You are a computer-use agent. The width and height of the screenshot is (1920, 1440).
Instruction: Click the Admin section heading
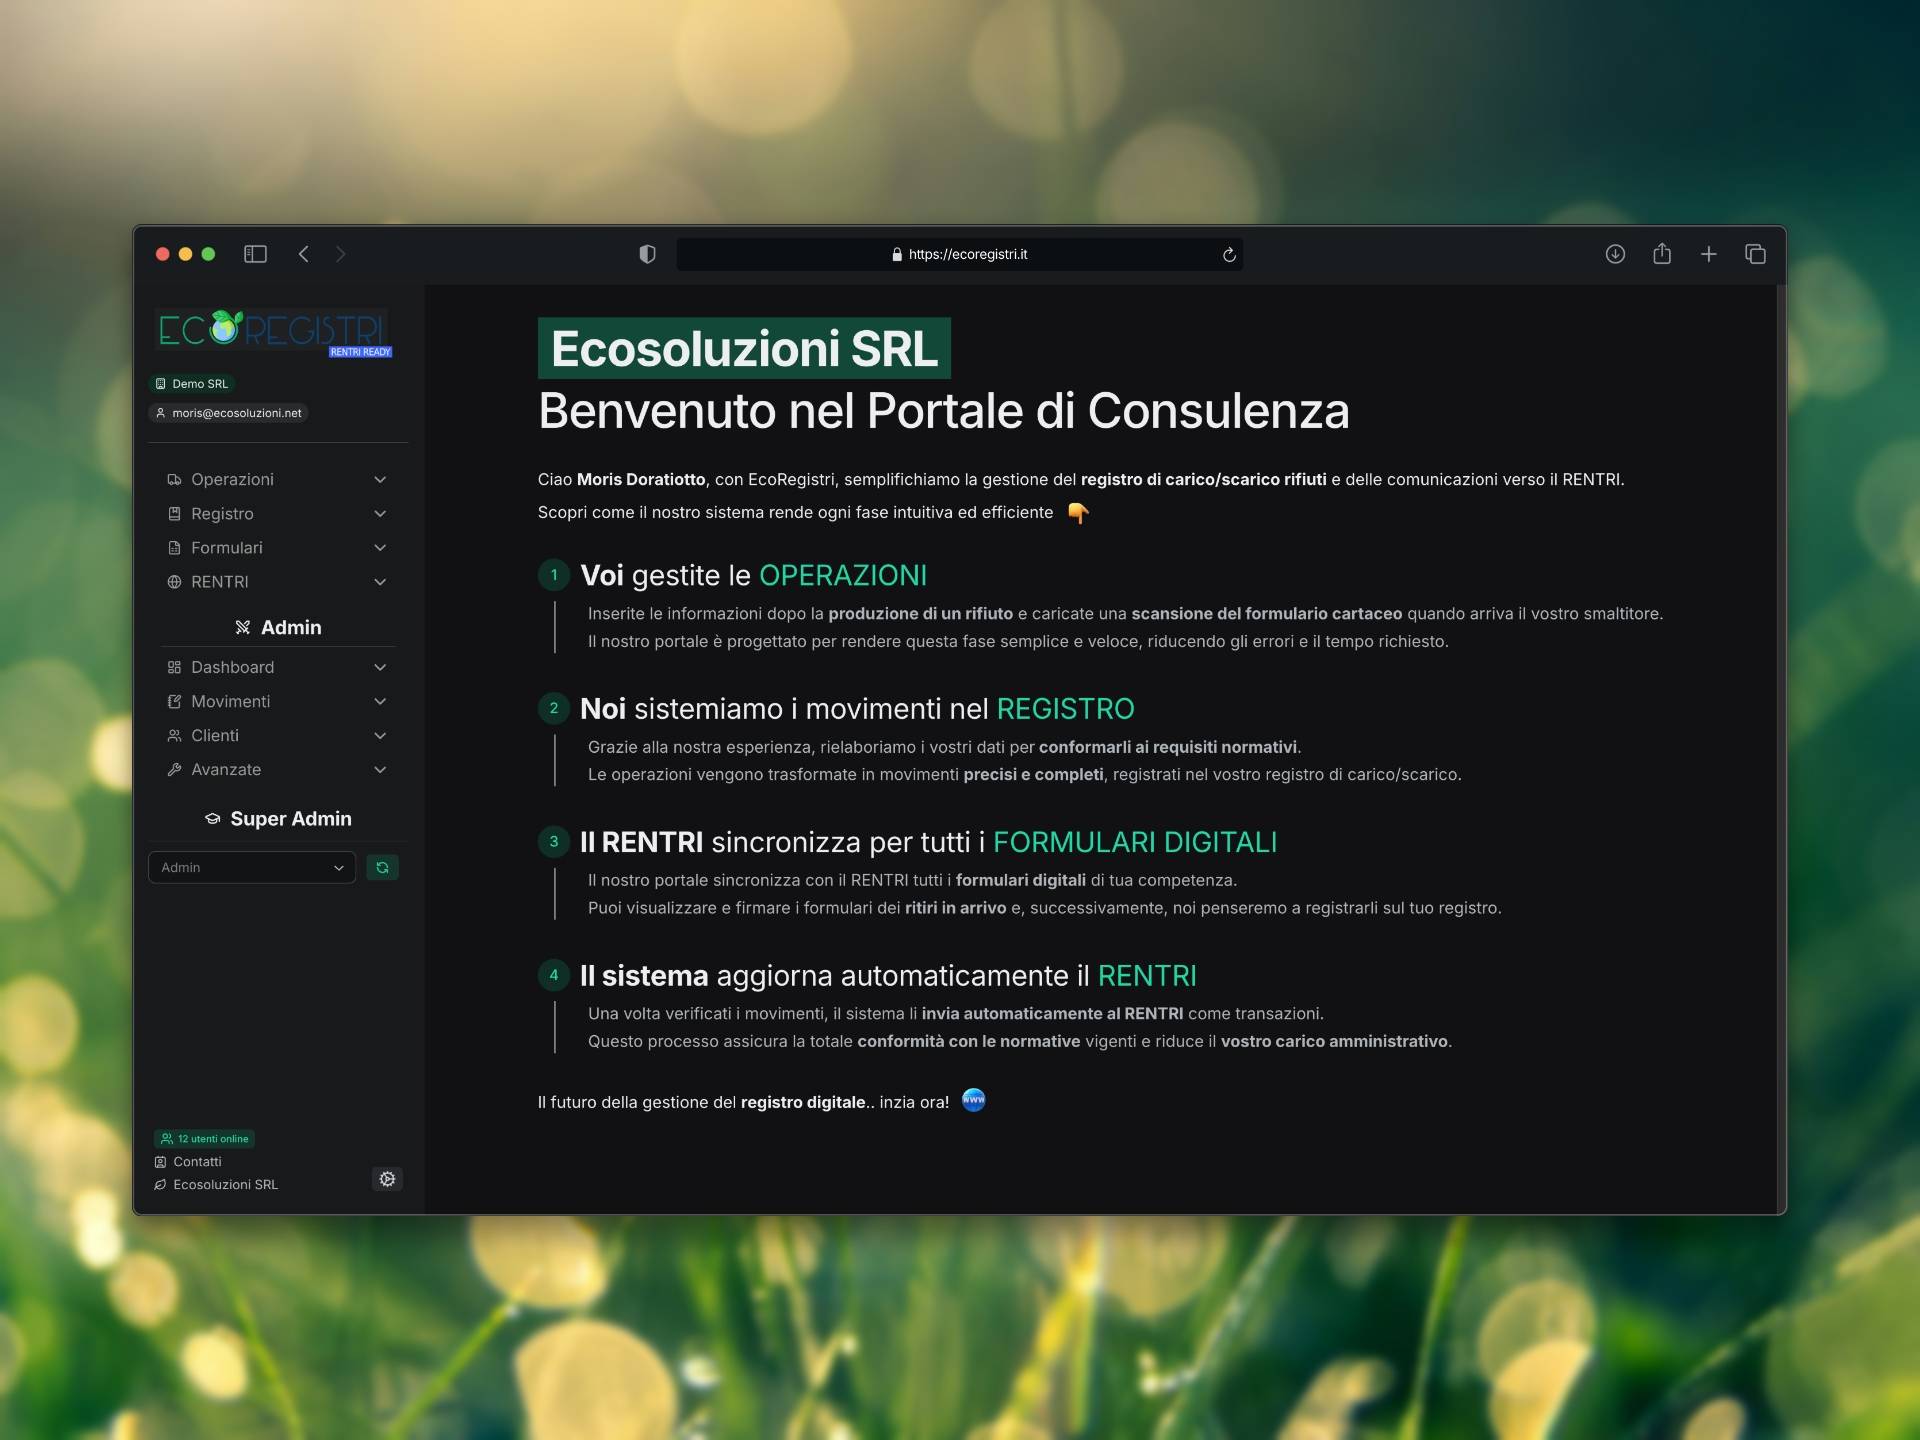tap(278, 627)
